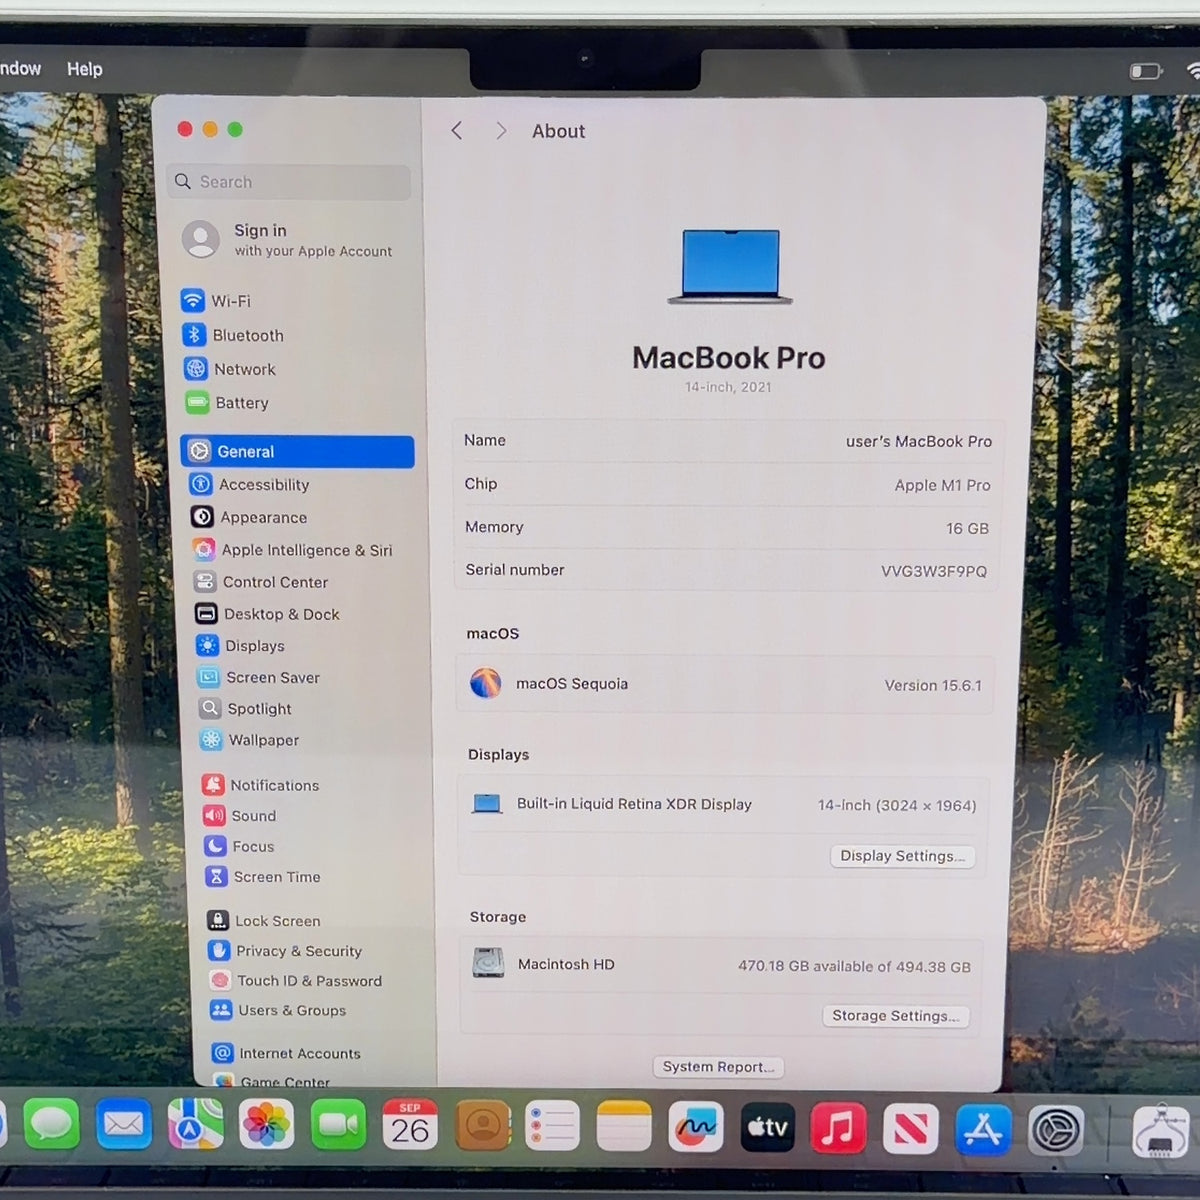This screenshot has height=1200, width=1200.
Task: Go back with the left chevron
Action: click(457, 131)
